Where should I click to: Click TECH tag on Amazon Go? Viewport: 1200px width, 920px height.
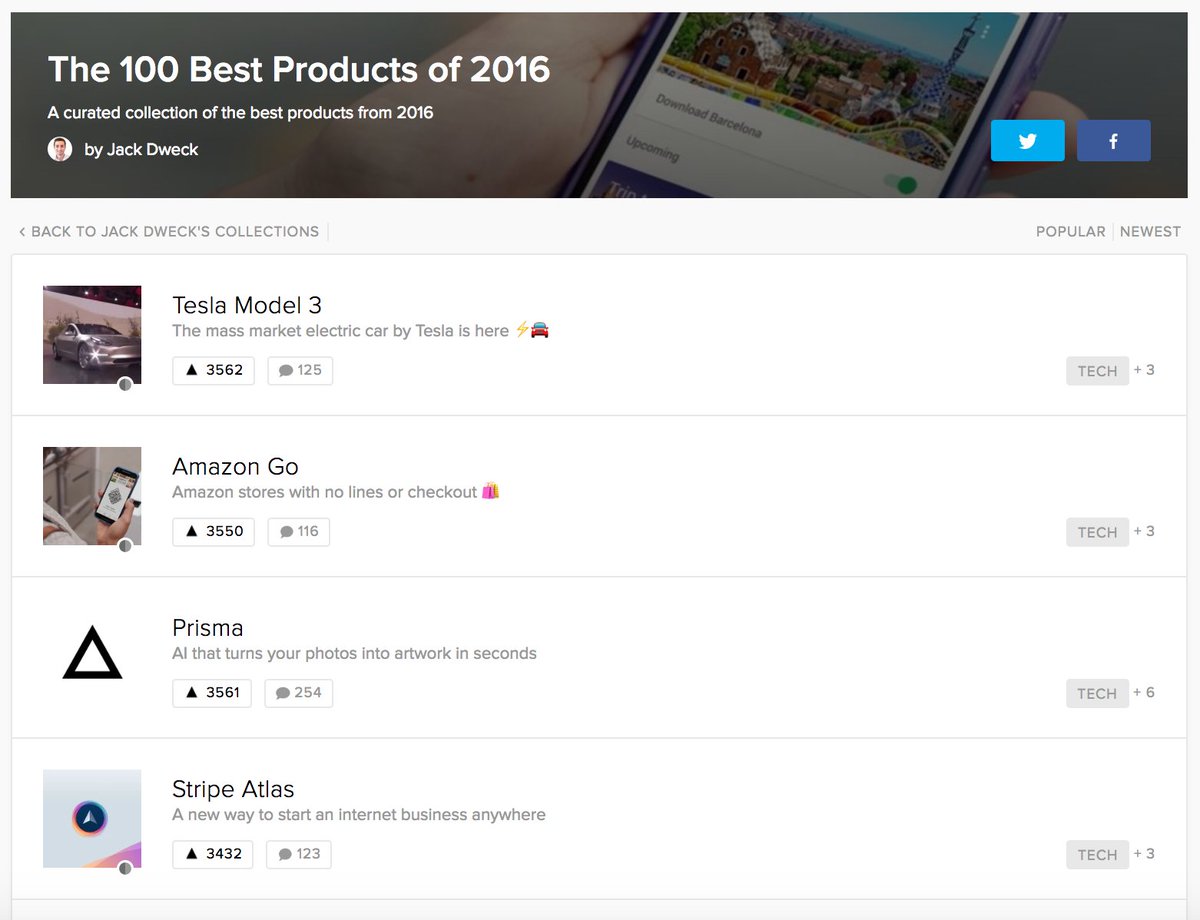click(x=1097, y=532)
